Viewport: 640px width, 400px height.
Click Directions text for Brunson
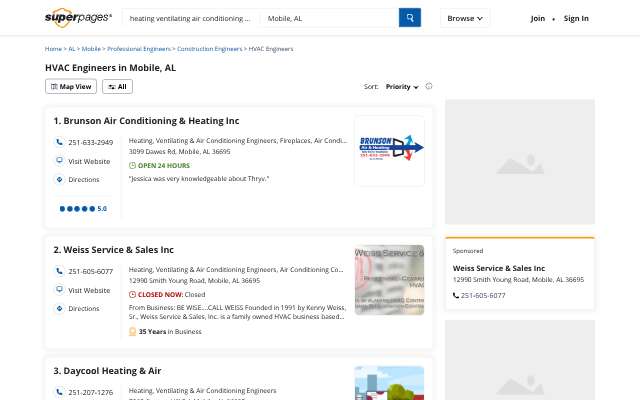click(84, 180)
